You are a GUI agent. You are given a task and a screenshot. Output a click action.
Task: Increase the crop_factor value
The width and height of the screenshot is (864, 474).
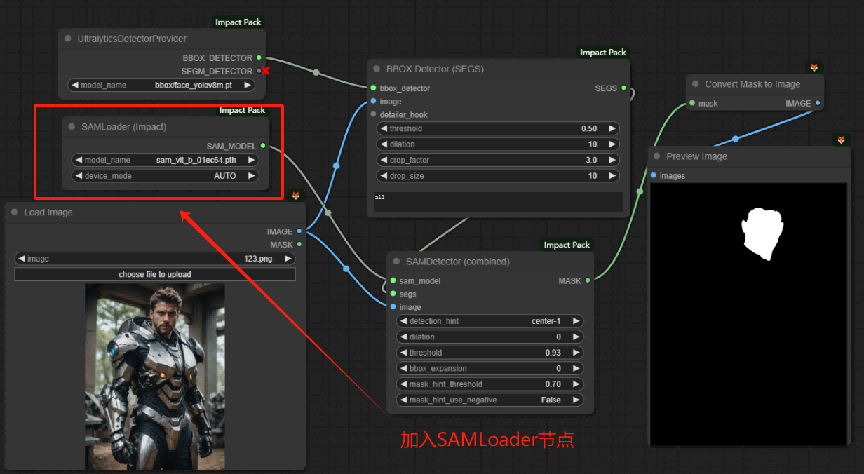612,160
